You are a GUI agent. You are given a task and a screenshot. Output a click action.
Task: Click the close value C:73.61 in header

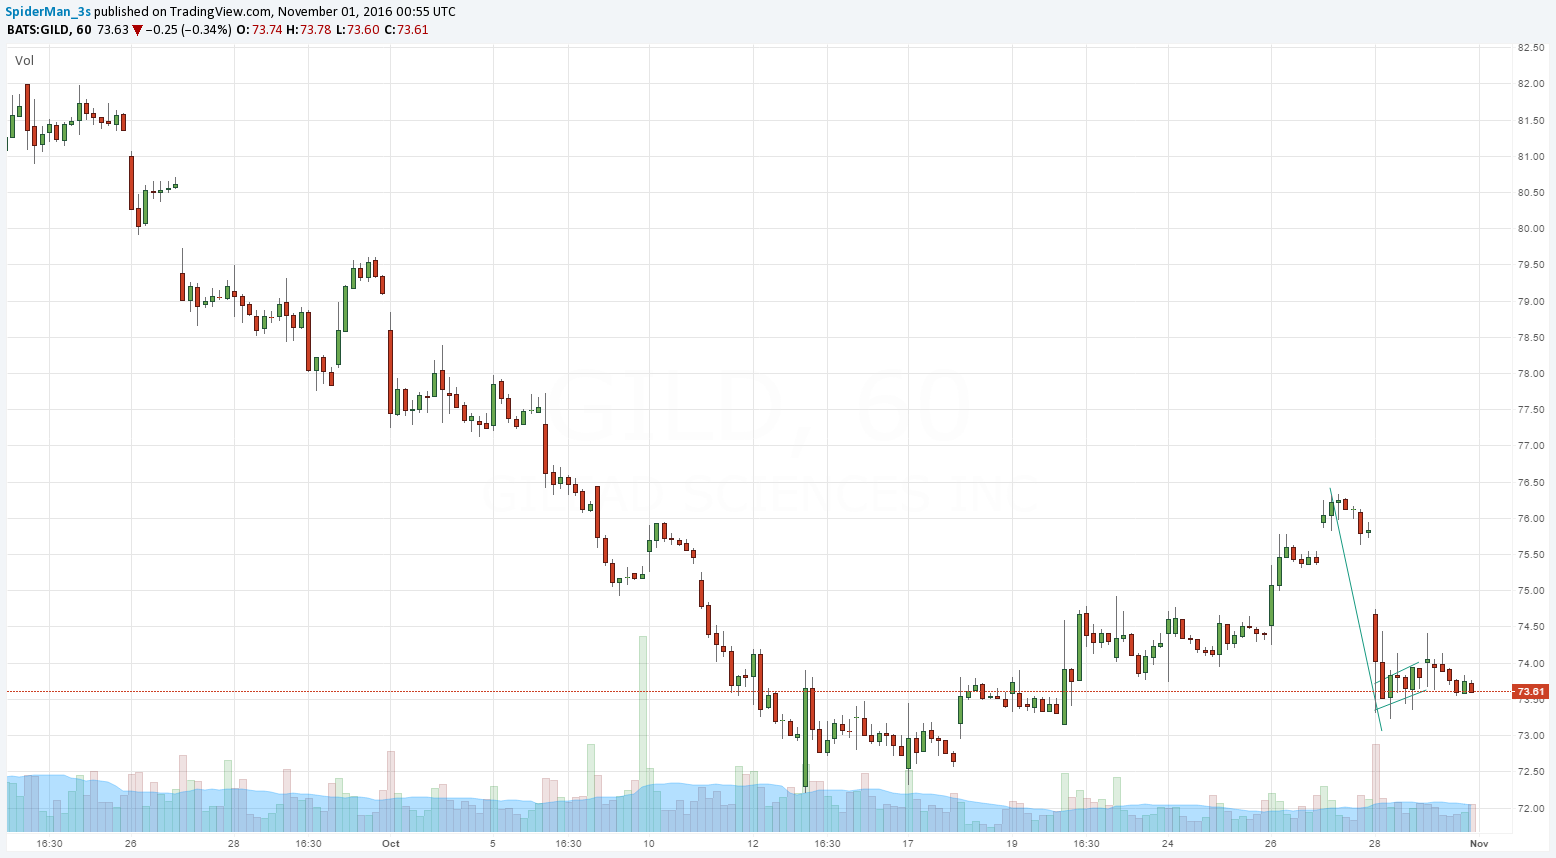click(x=406, y=30)
